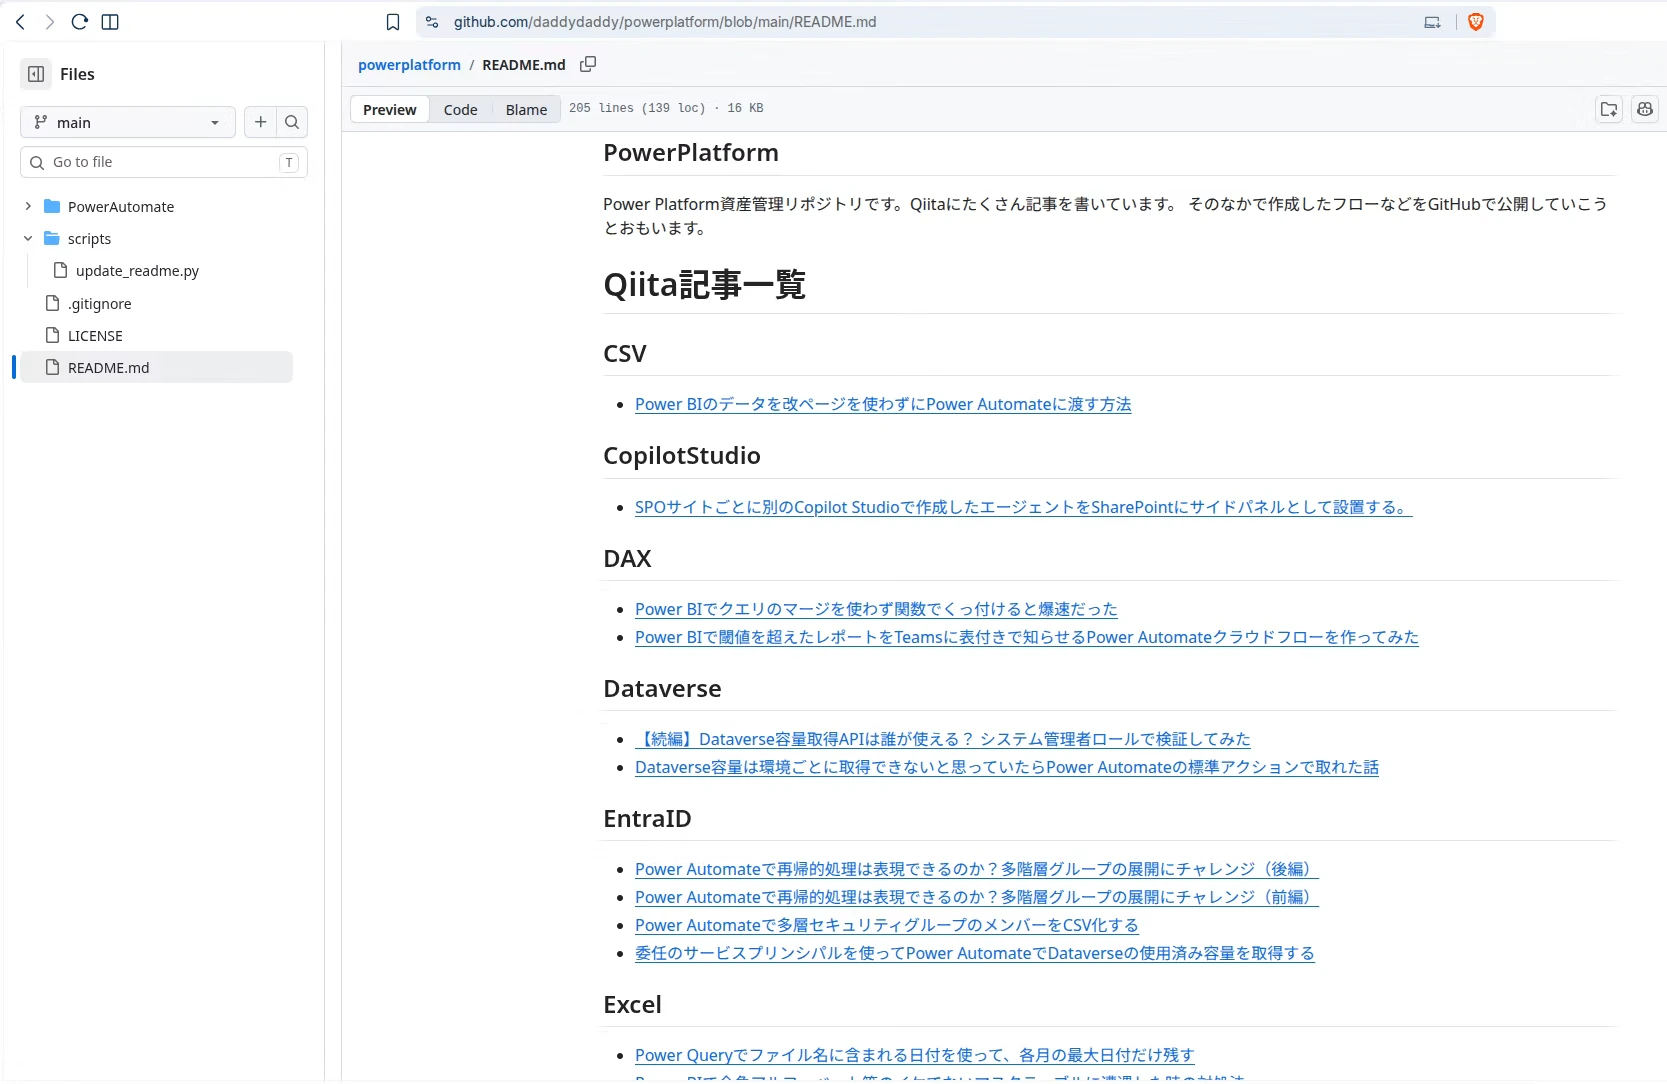Open the recursive processing（後編）article link

[x=977, y=869]
